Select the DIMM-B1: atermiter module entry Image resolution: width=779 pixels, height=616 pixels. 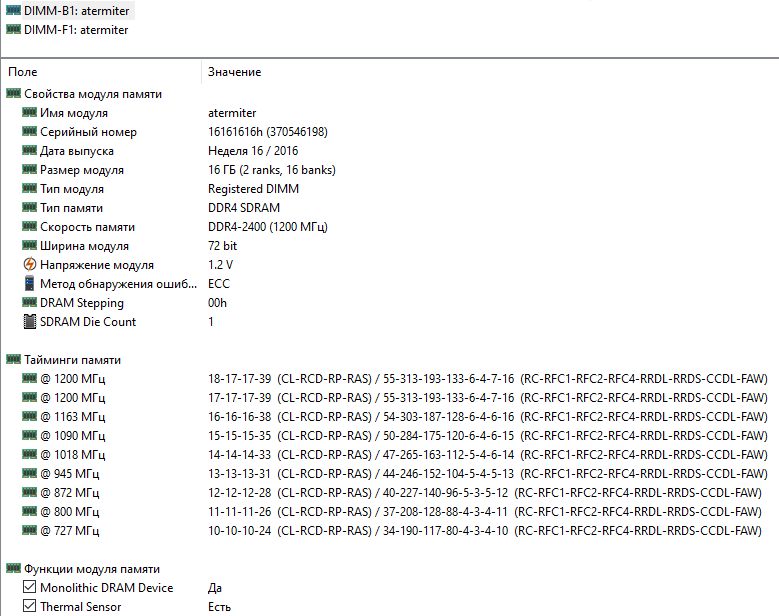[x=77, y=10]
